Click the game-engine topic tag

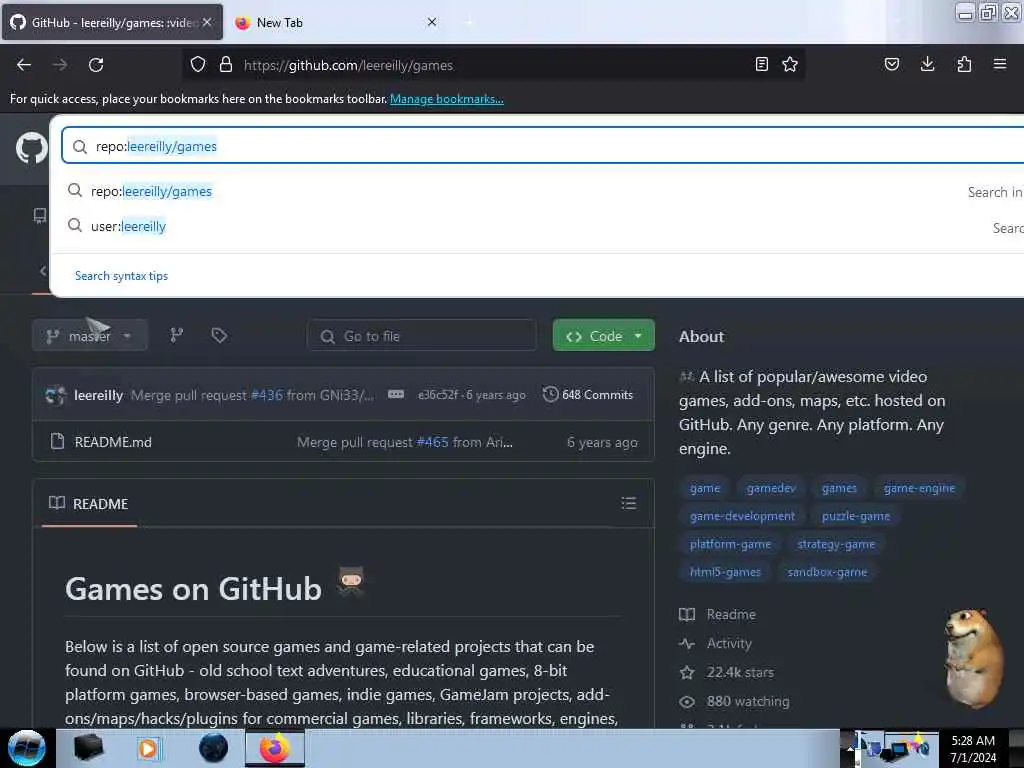pyautogui.click(x=920, y=488)
